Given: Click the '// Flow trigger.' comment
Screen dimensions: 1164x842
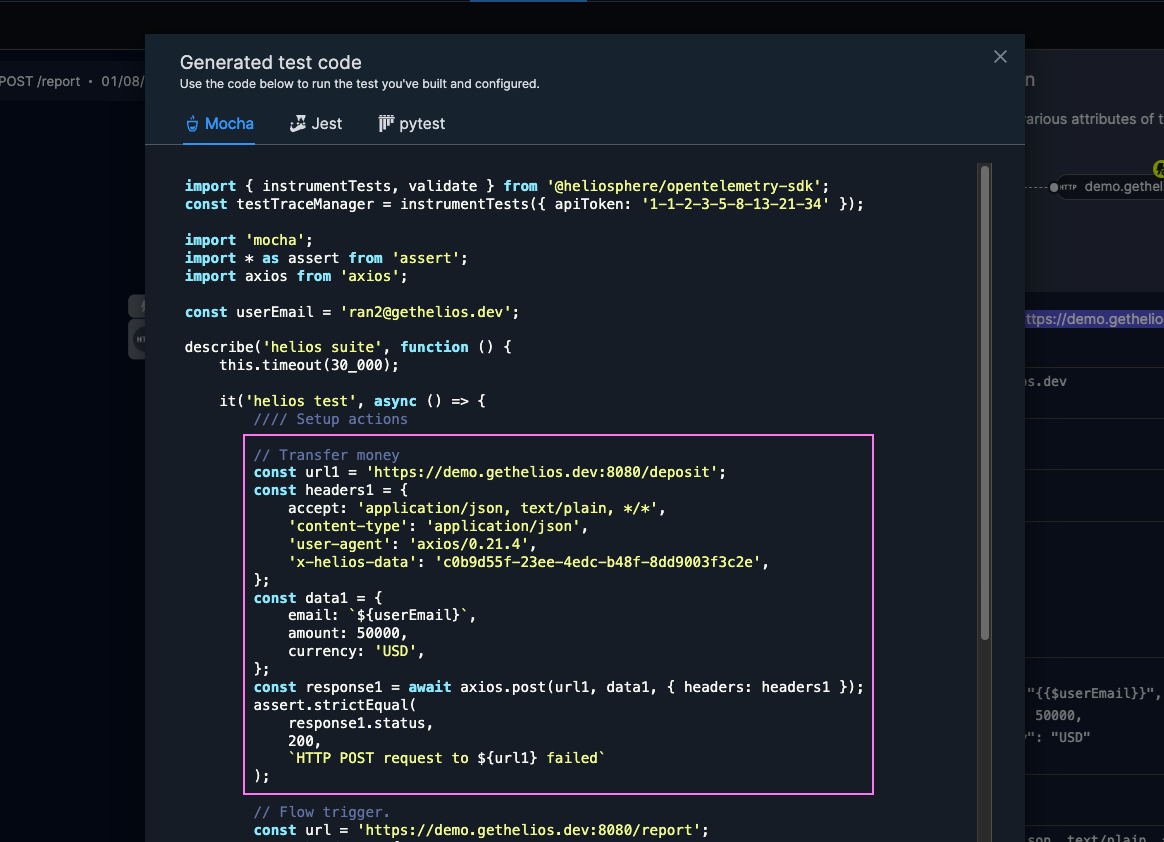Looking at the screenshot, I should click(x=321, y=812).
